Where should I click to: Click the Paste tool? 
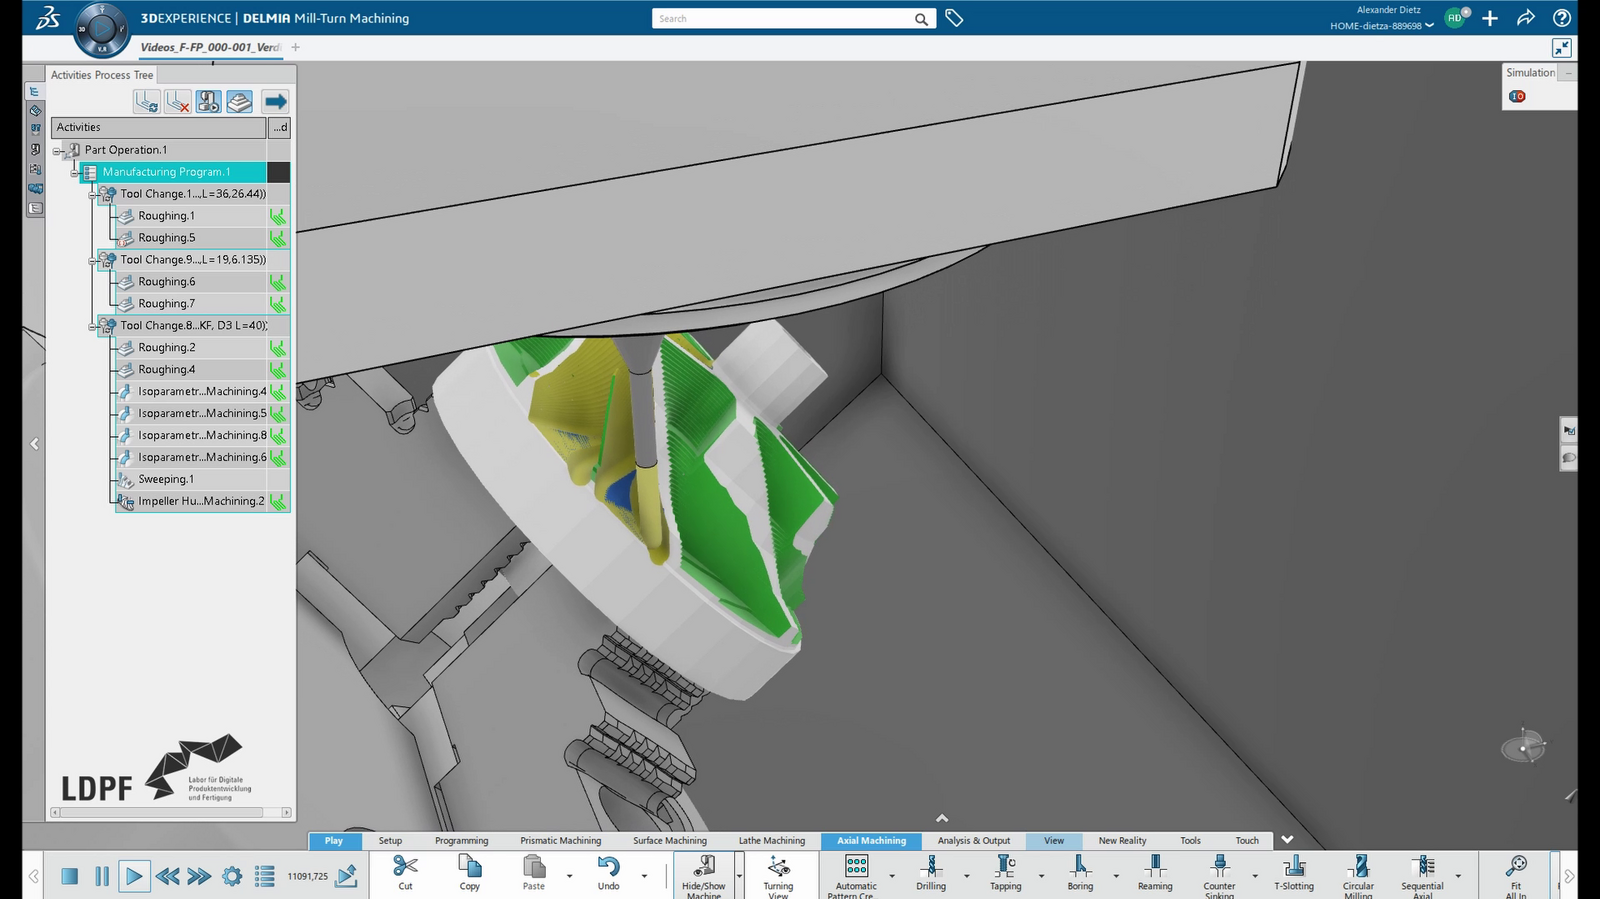(x=534, y=872)
